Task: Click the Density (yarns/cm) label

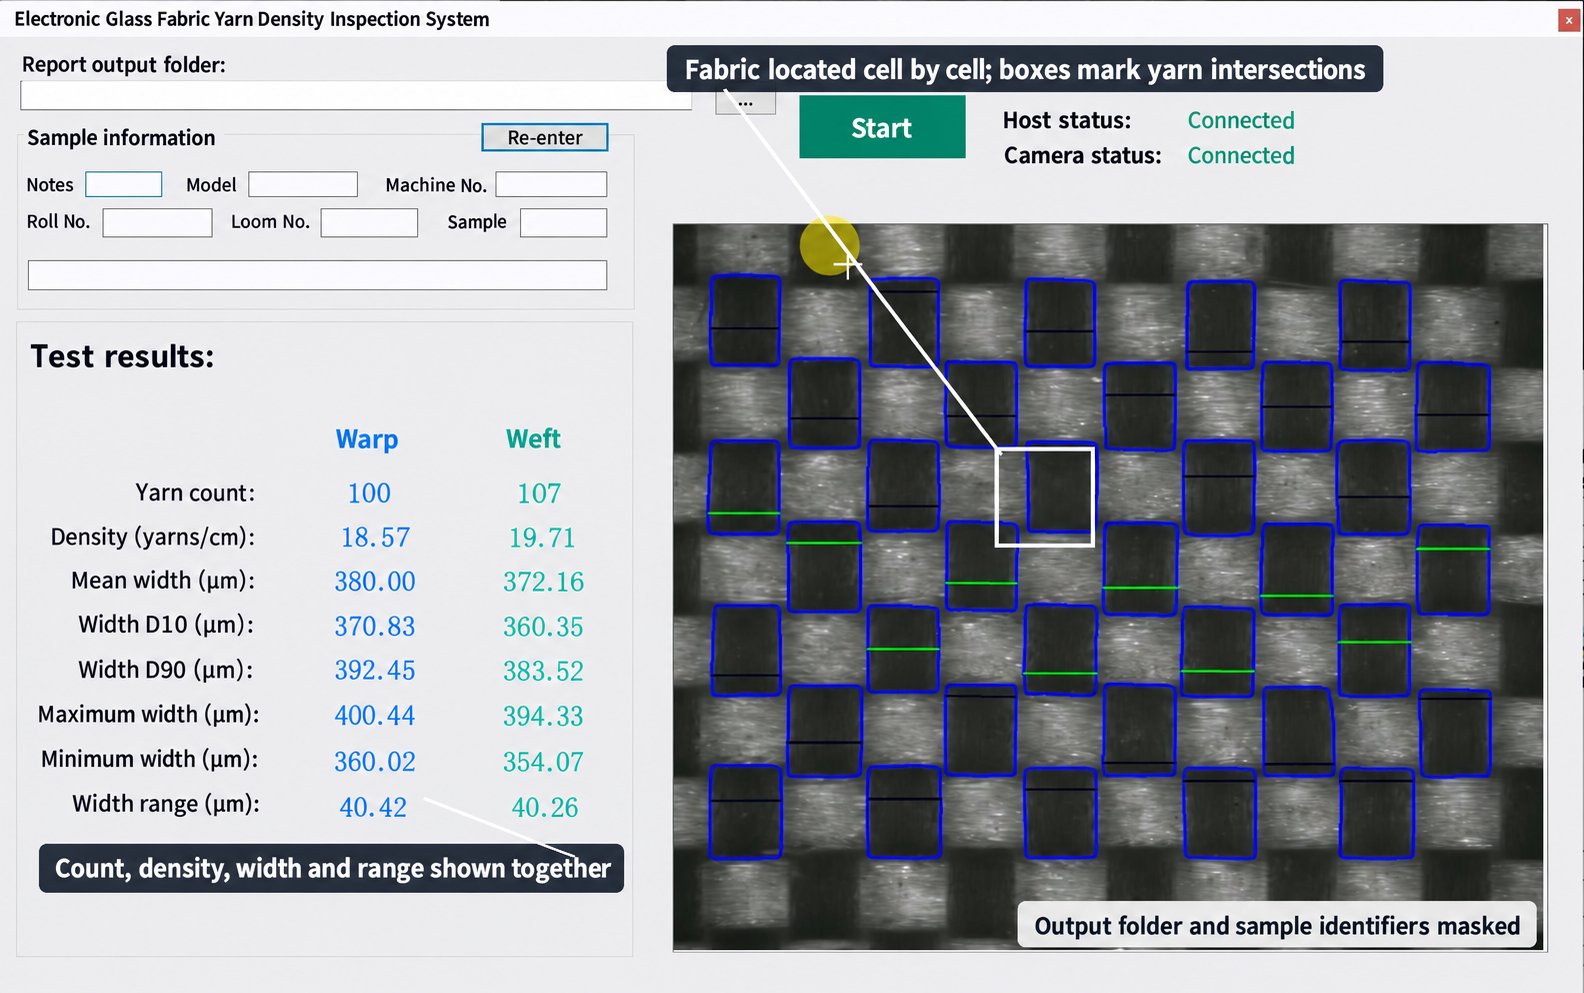Action: [153, 537]
